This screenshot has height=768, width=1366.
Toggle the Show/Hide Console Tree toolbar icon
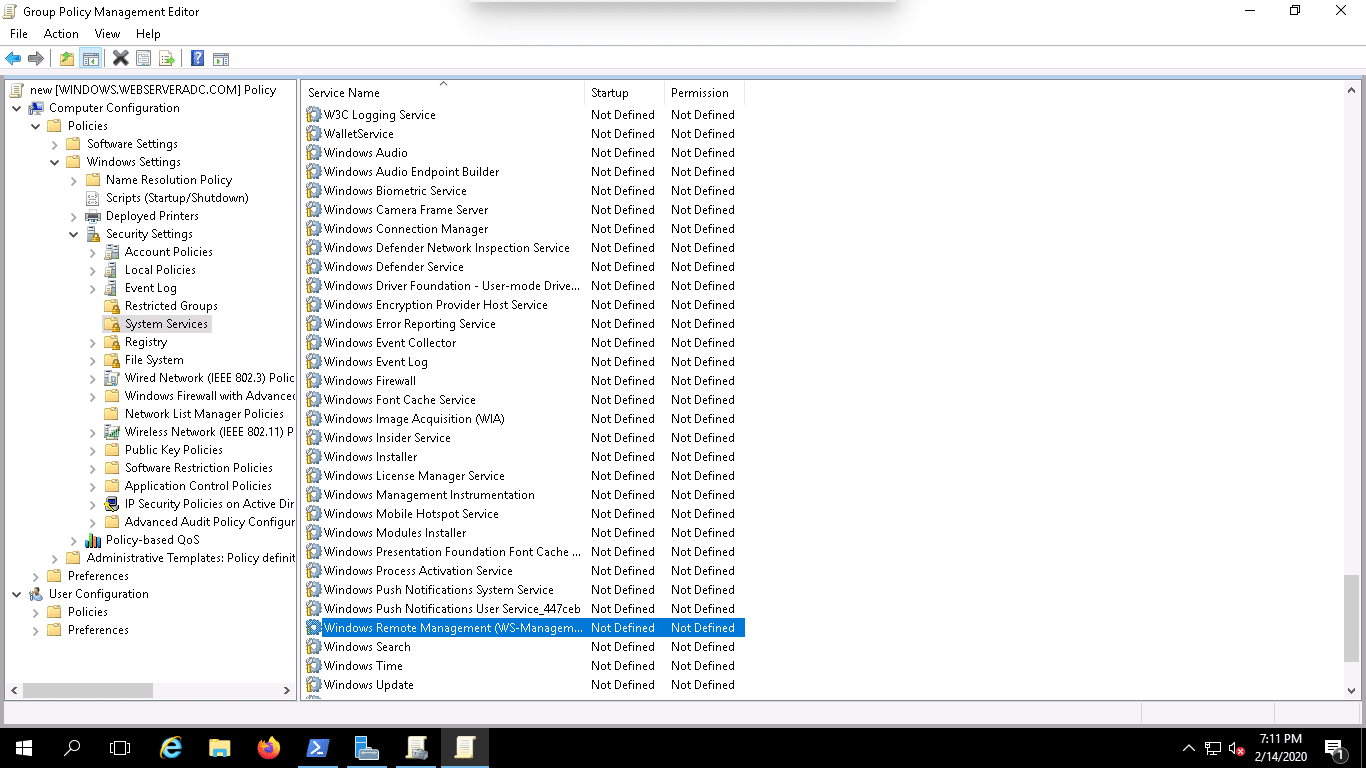(x=90, y=59)
